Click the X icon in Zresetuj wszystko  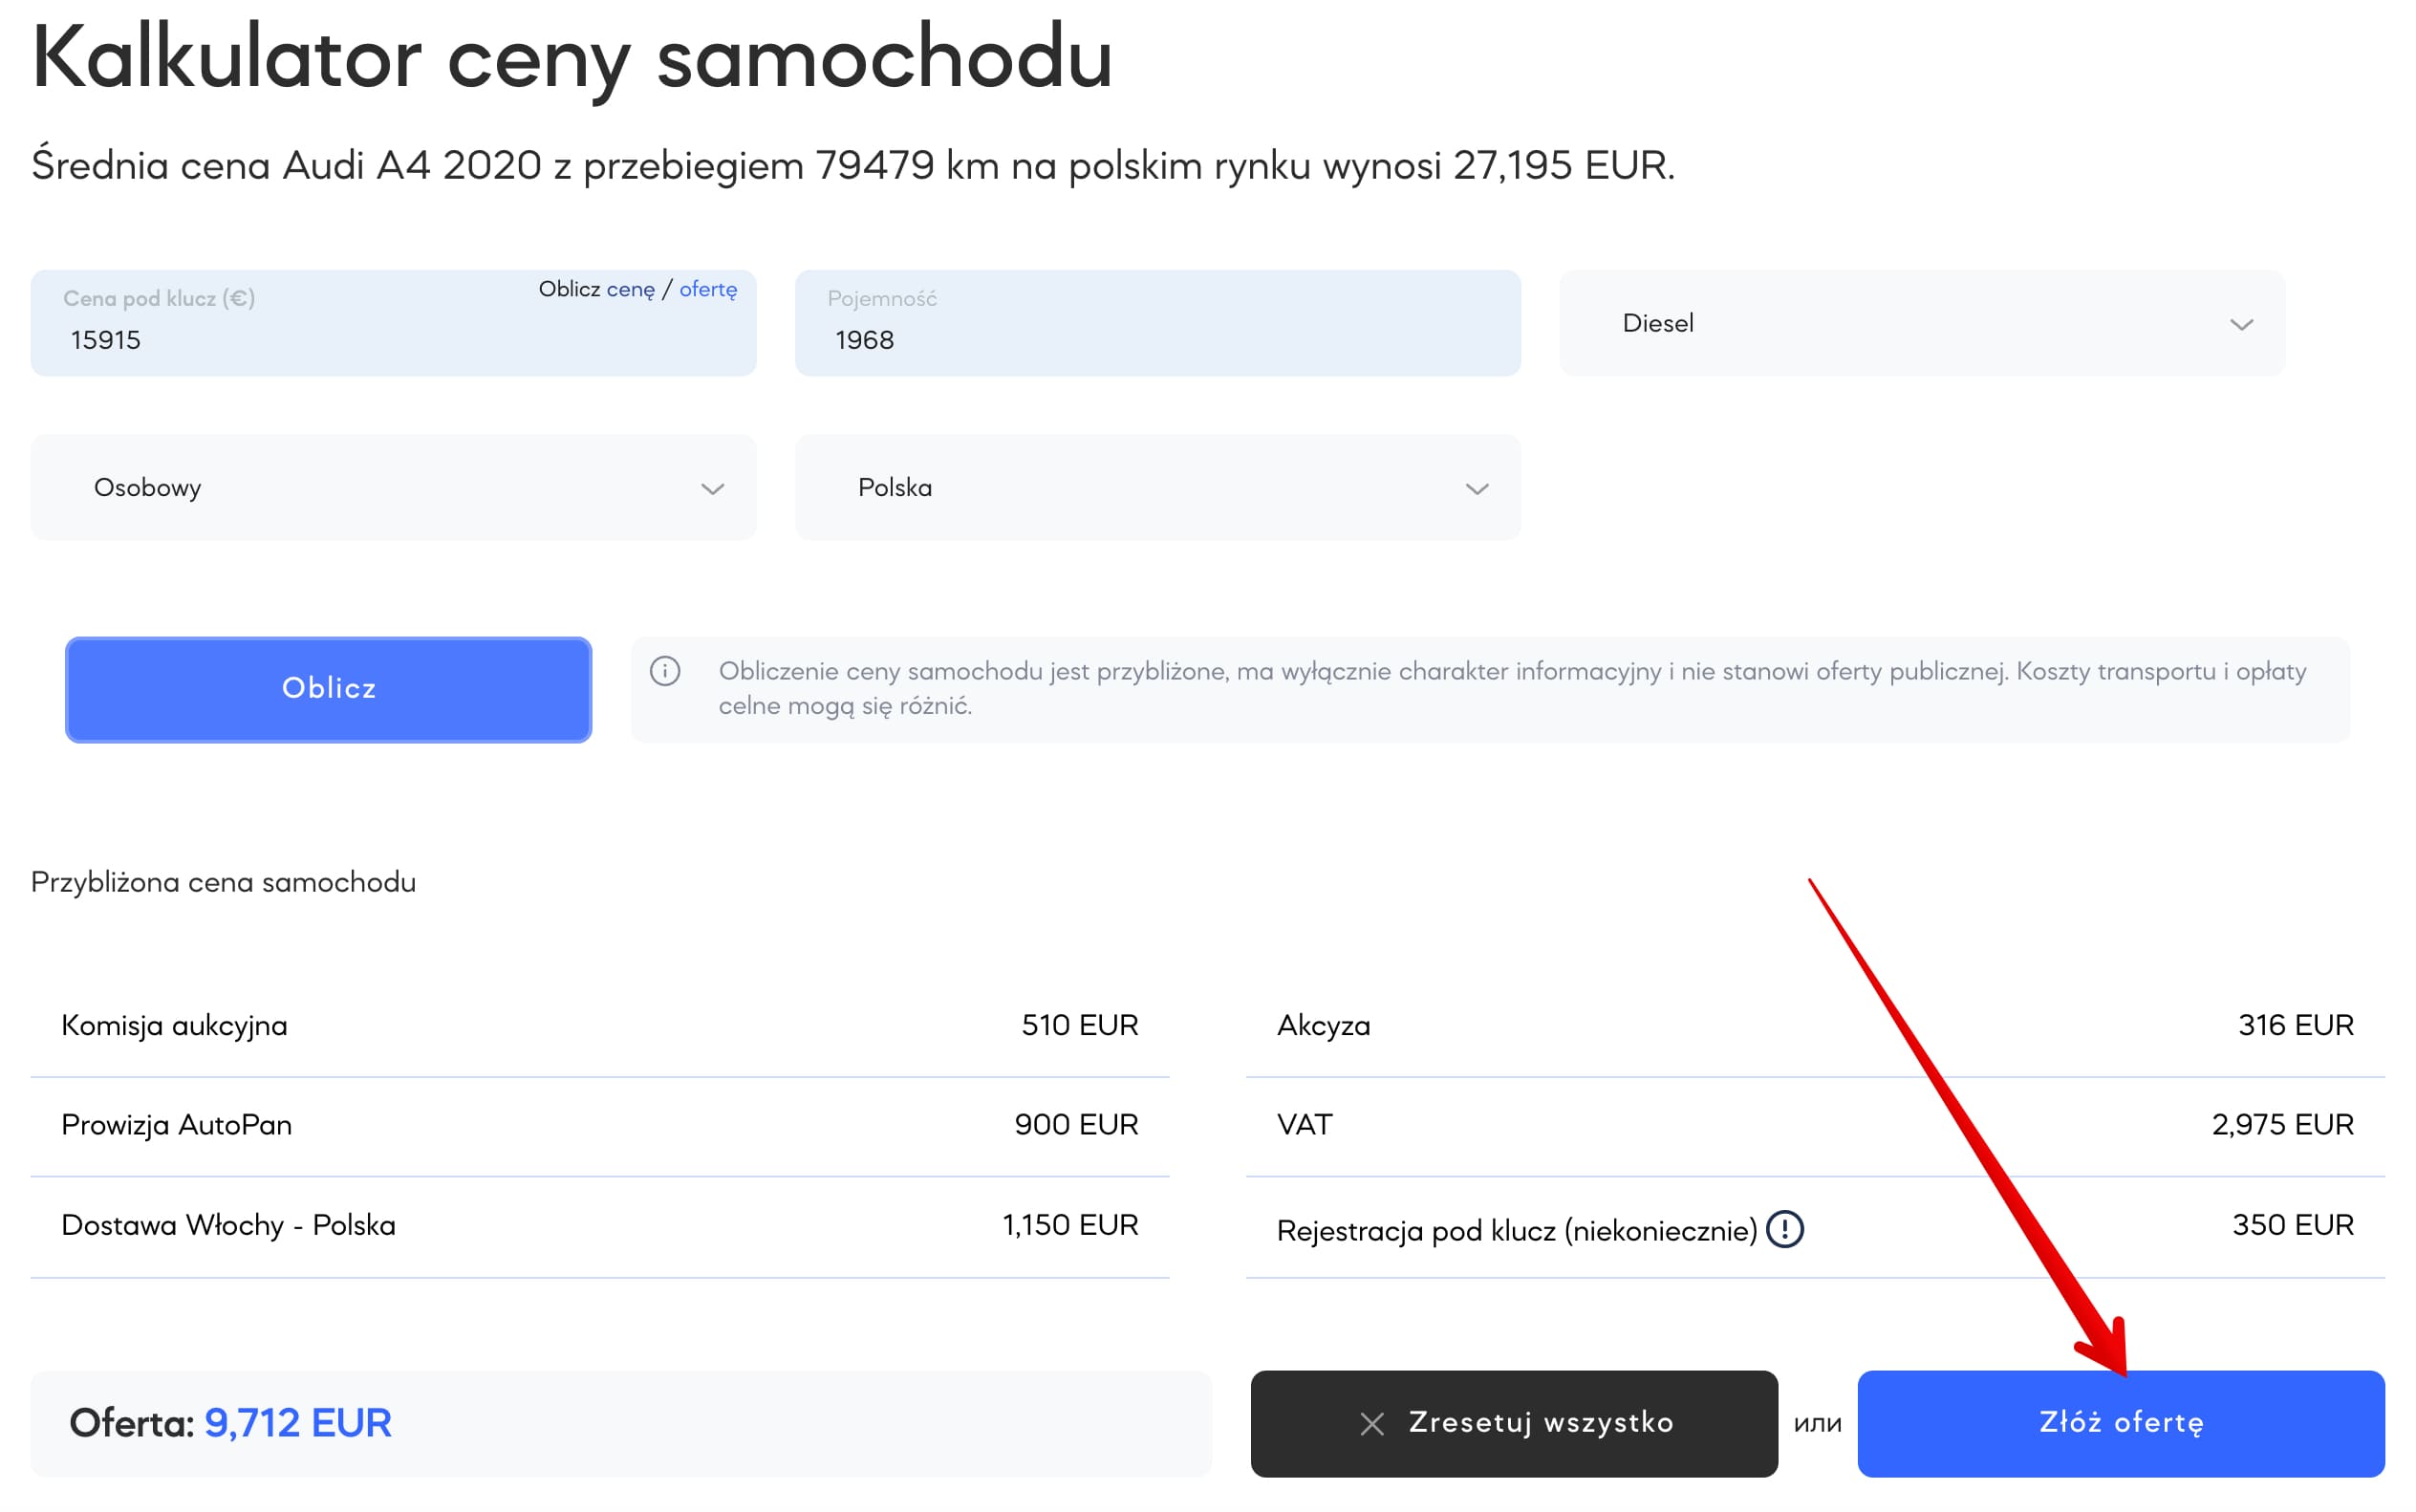click(x=1372, y=1424)
